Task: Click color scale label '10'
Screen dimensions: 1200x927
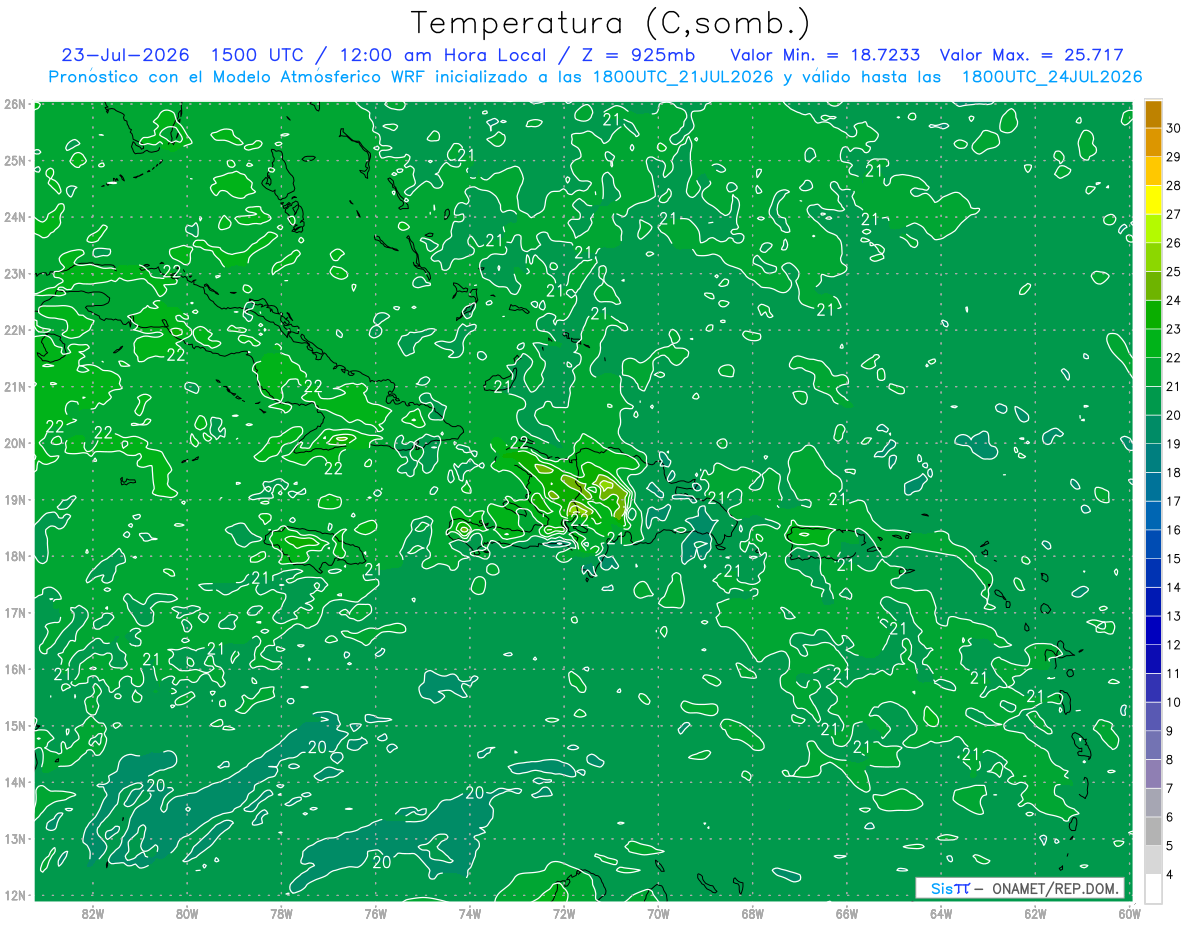Action: (x=1174, y=702)
